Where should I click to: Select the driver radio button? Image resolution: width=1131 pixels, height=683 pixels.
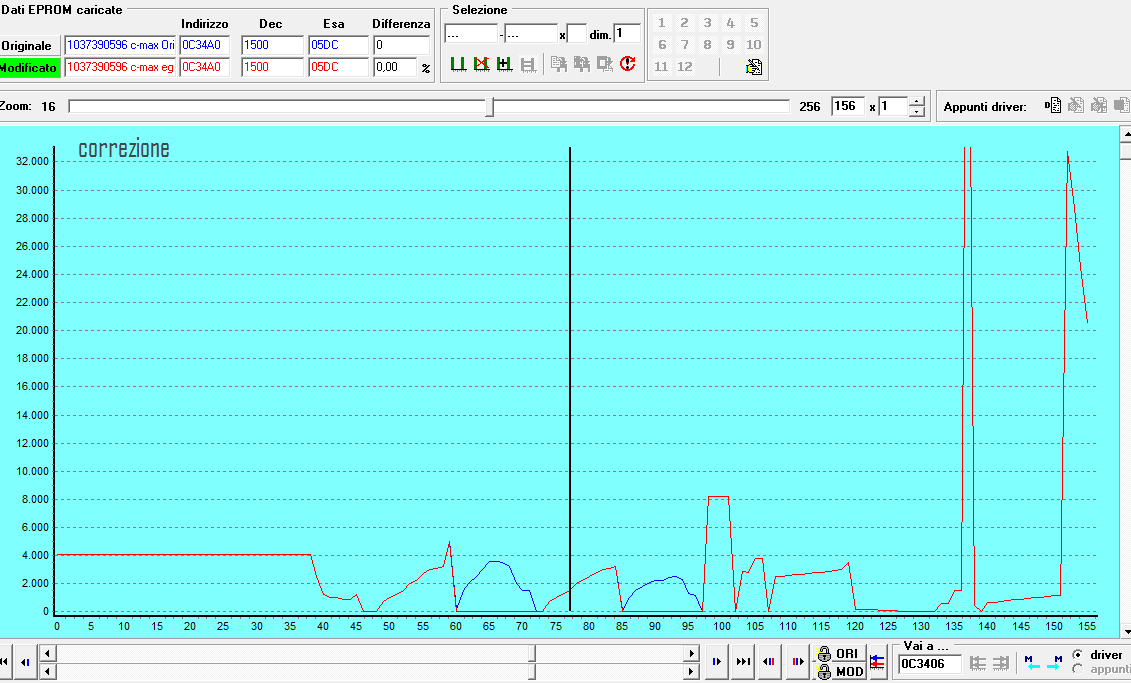click(x=1078, y=655)
